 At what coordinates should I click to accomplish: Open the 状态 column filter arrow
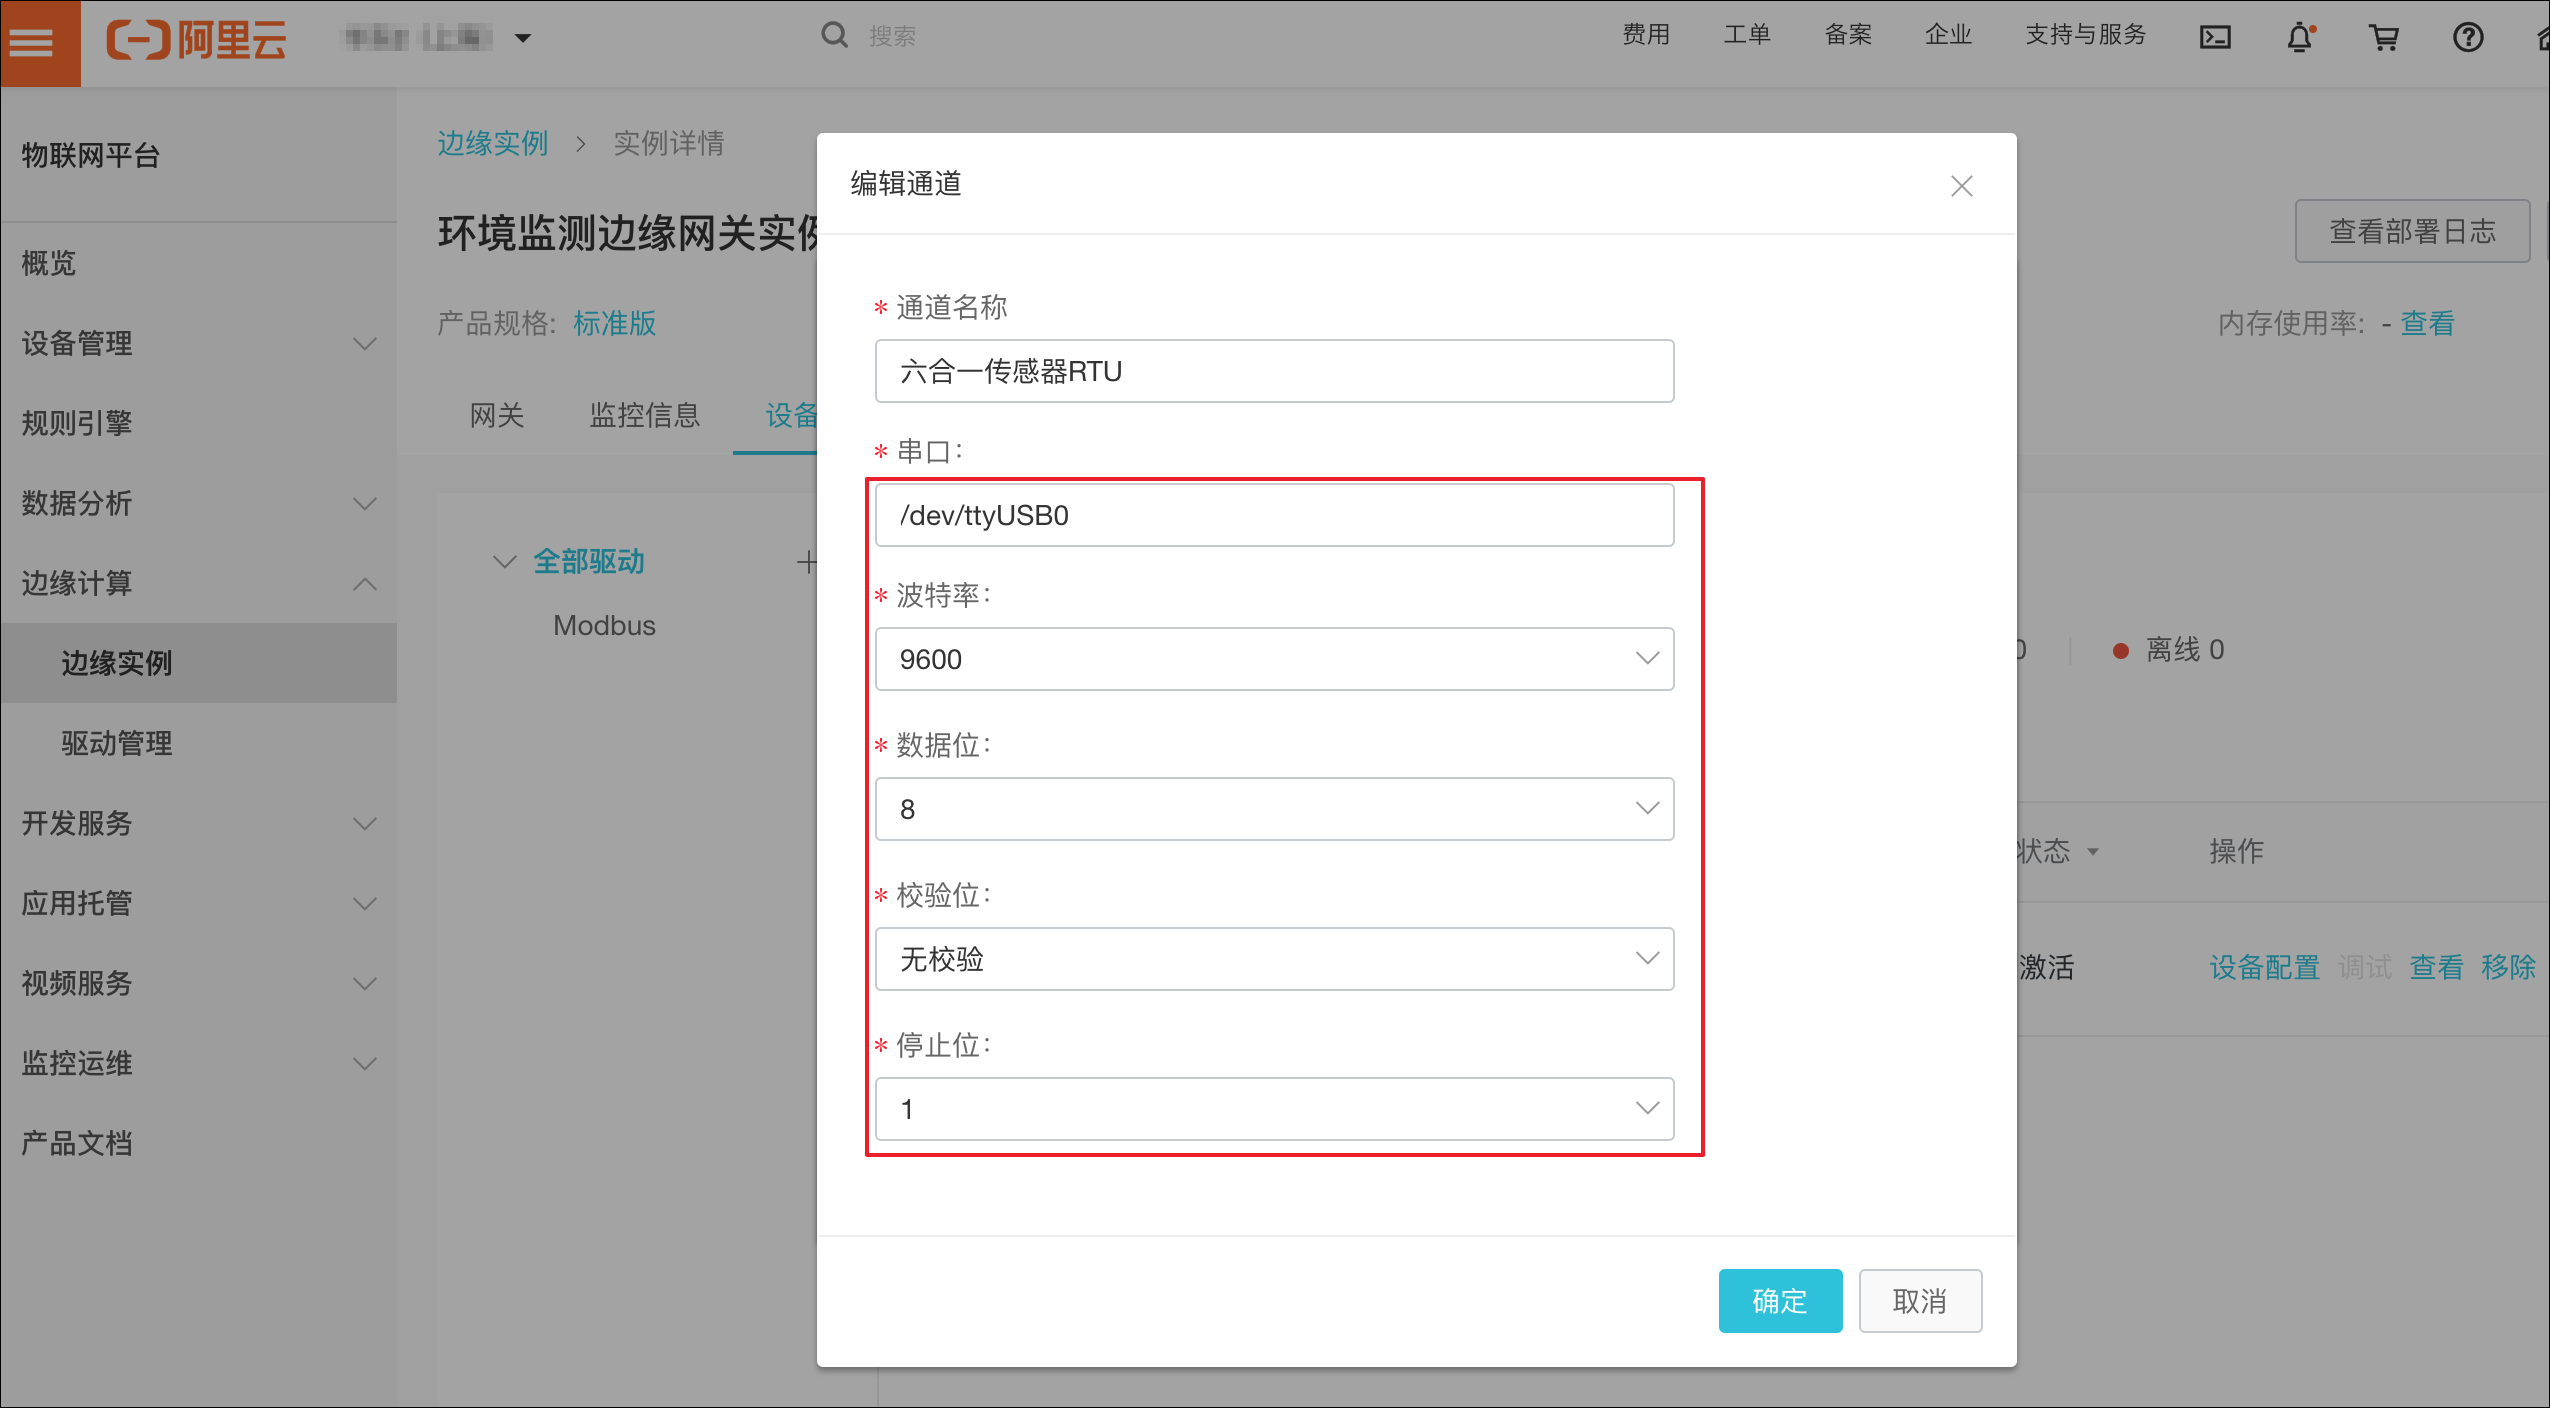click(2092, 852)
